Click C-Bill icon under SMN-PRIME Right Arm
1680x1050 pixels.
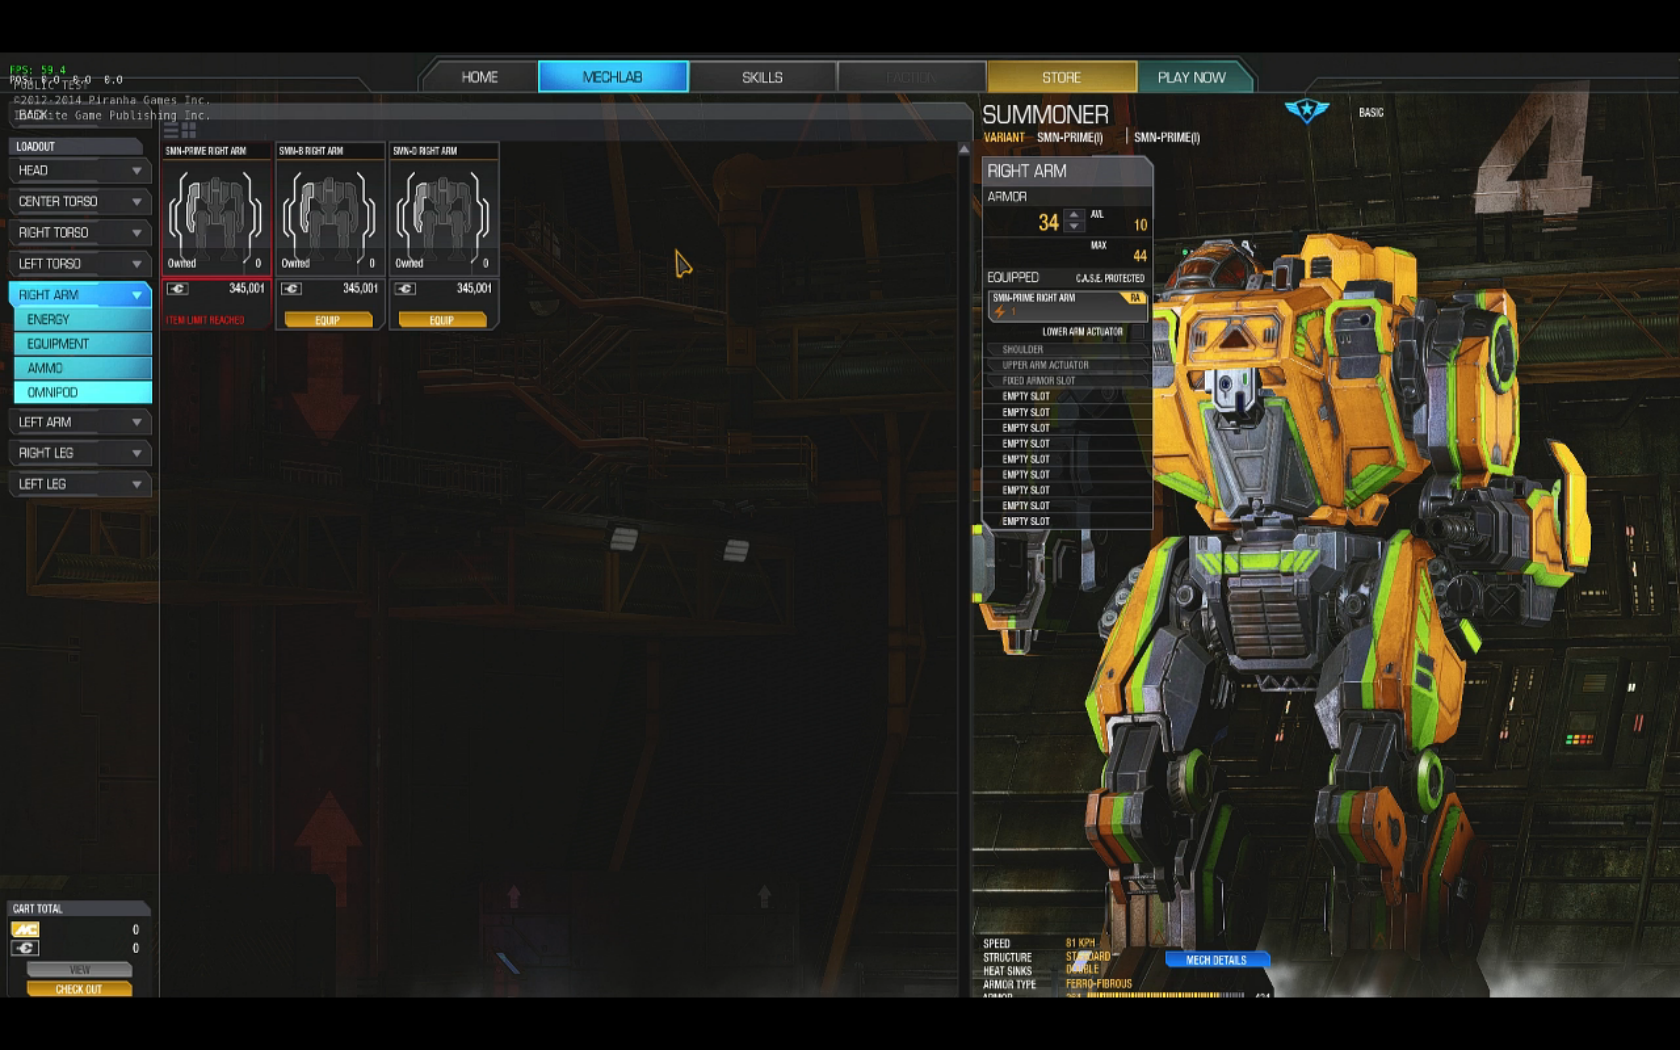point(177,289)
